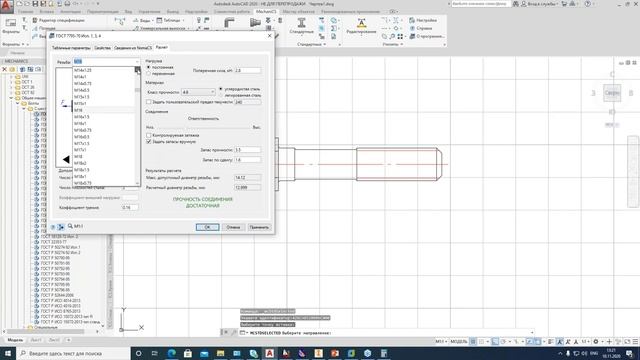
Task: Open the scale M1:1 dropdown in status bar
Action: pos(441,342)
